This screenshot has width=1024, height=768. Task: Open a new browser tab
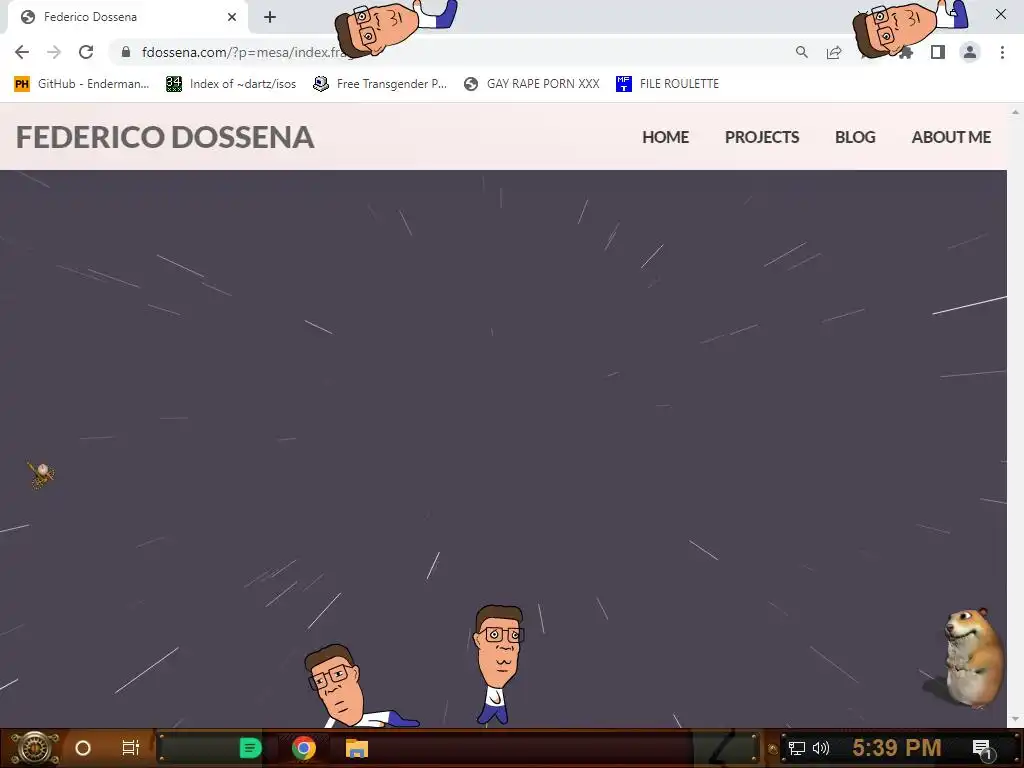(x=270, y=17)
